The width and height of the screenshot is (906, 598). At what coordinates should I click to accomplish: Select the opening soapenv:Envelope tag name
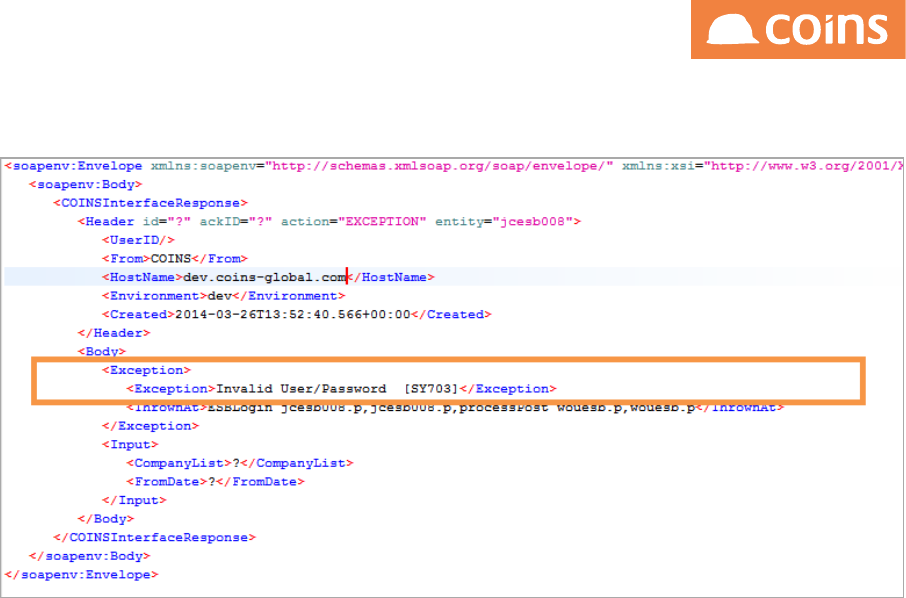coord(77,166)
